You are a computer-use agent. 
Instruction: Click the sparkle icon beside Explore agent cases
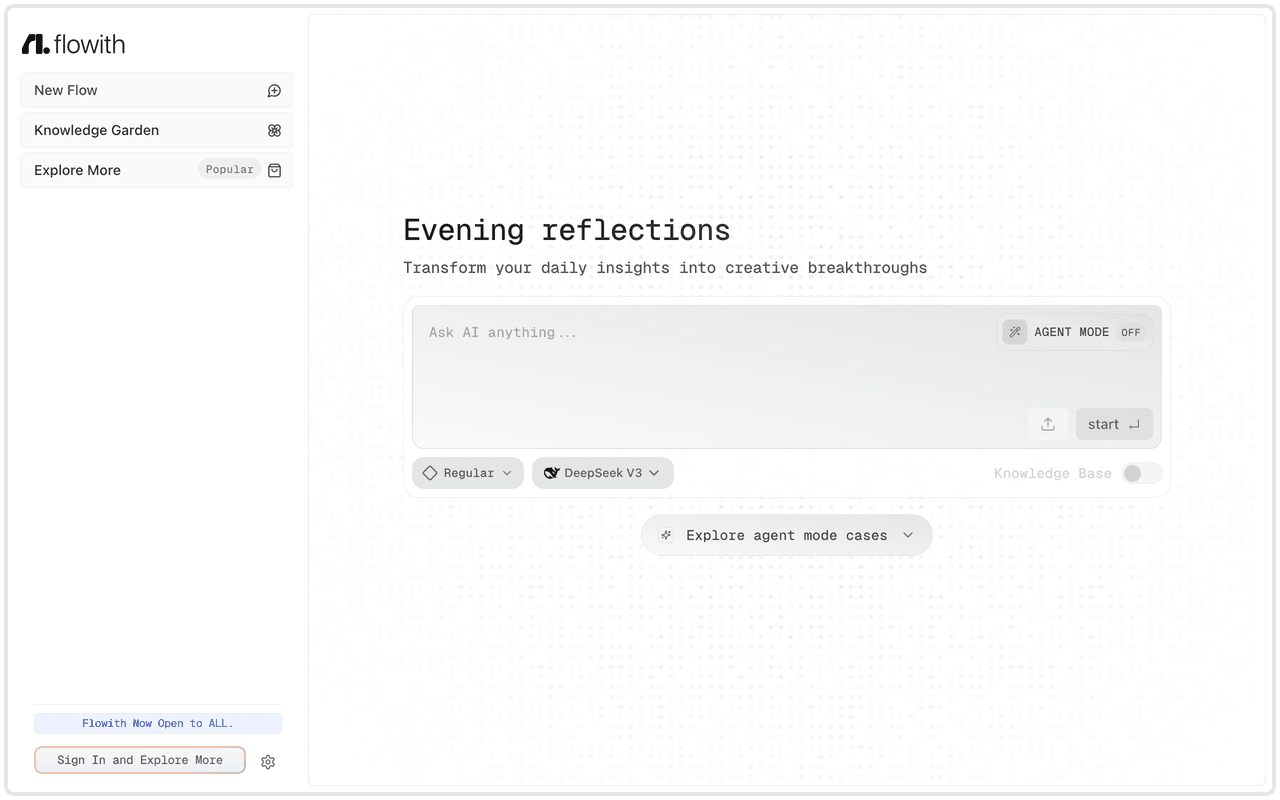[x=666, y=536]
